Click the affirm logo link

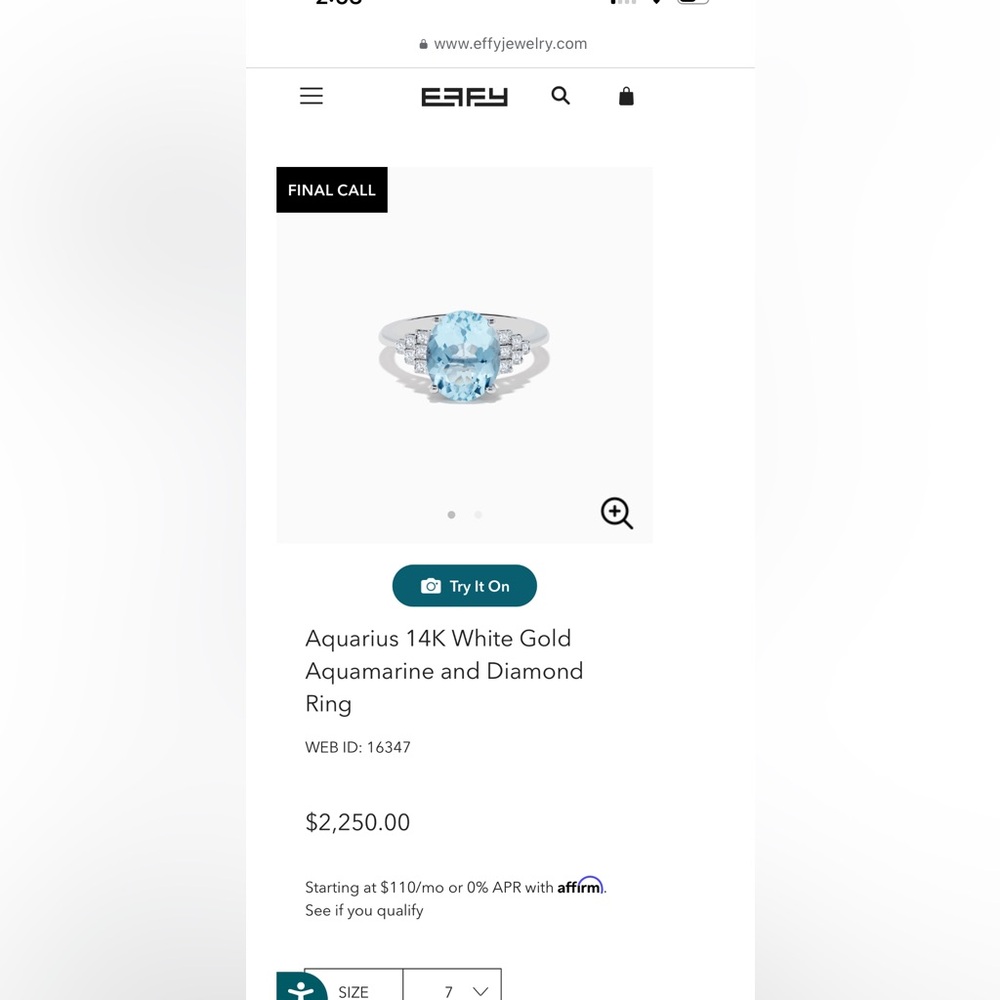pos(580,886)
